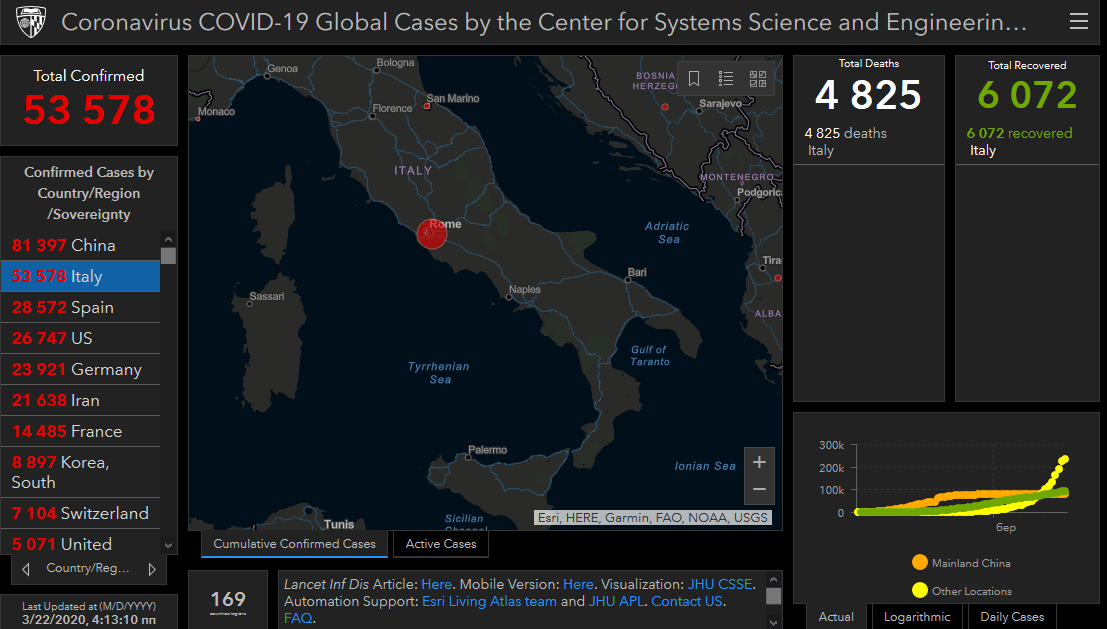
Task: Click the red dot in Bosnia and Herzegovina
Action: coord(664,107)
